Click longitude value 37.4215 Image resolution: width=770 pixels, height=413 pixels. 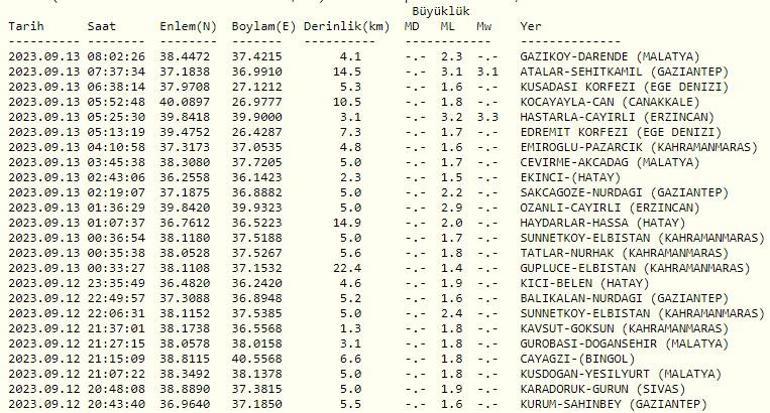click(x=257, y=57)
